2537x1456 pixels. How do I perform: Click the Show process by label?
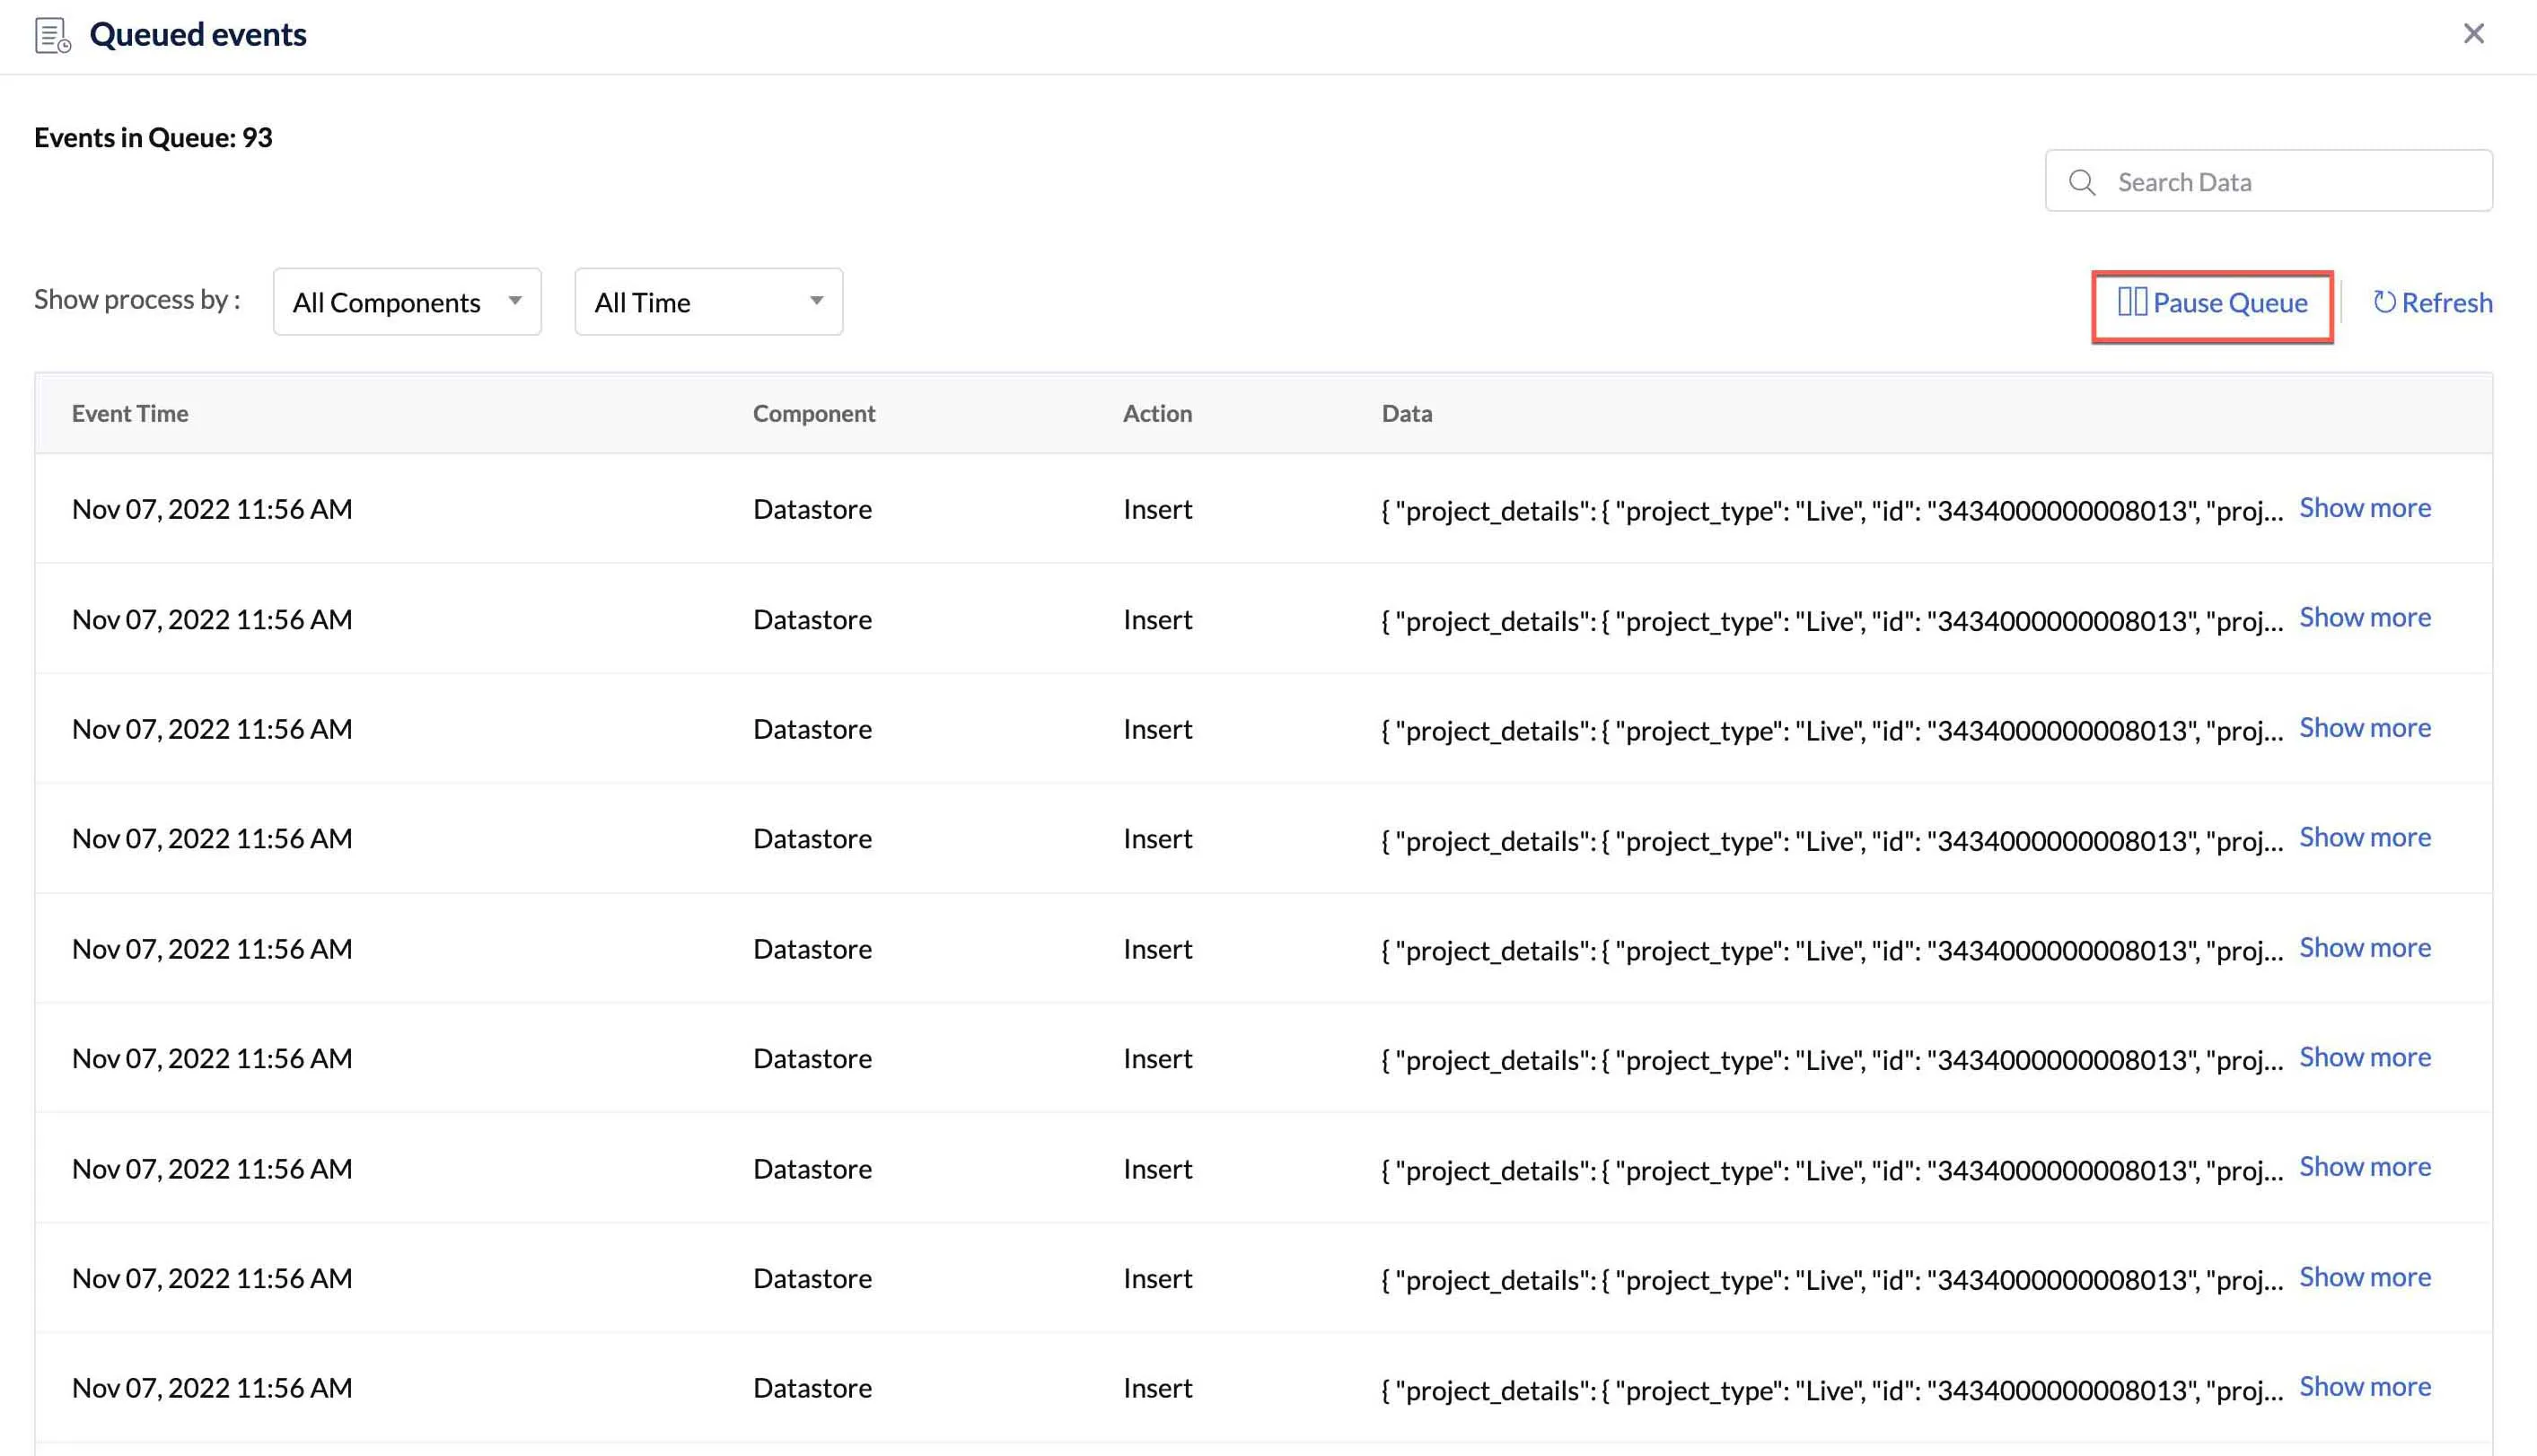coord(137,299)
